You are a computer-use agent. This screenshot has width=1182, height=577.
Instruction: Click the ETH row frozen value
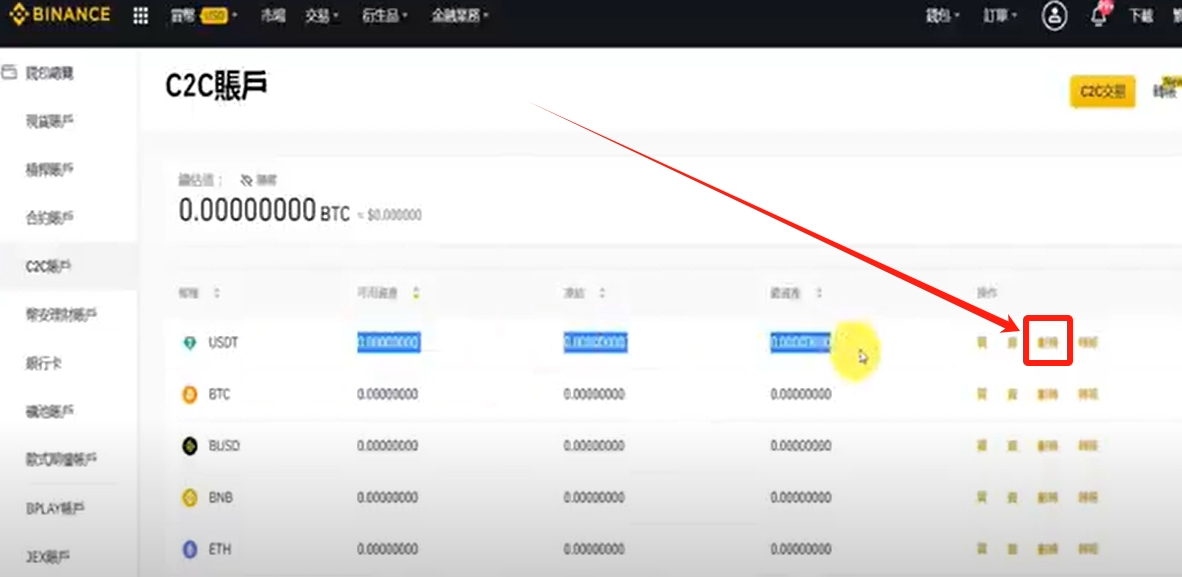coord(594,549)
